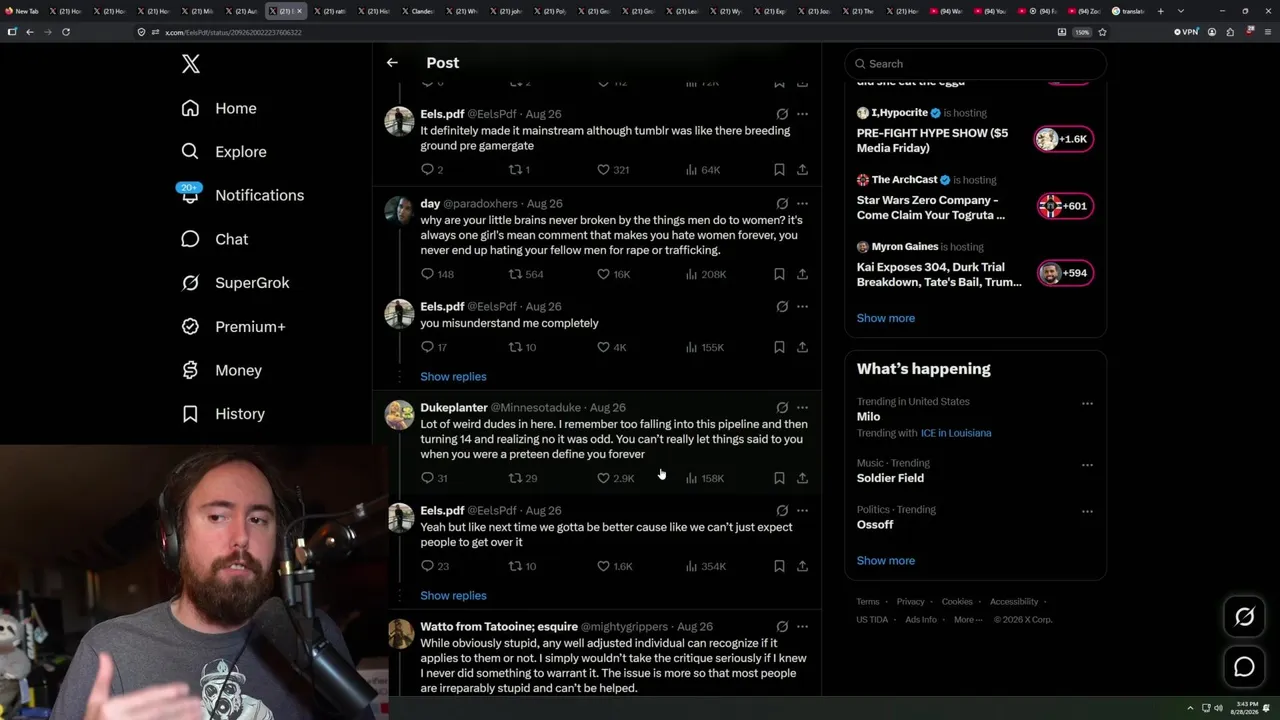Open more options for Ossoff trend
This screenshot has width=1280, height=720.
(1087, 511)
